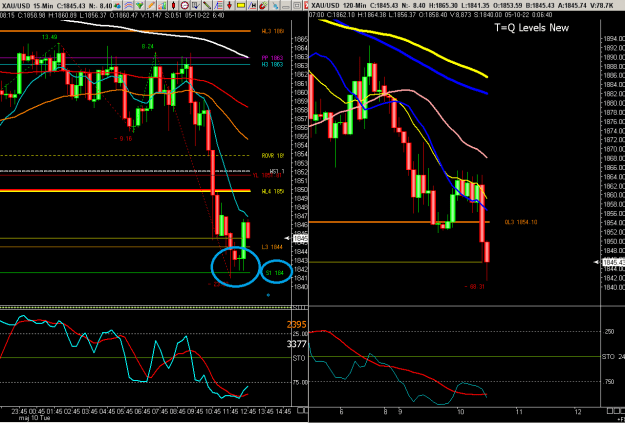Click date 10 on 120-Min time axis
Image resolution: width=625 pixels, height=423 pixels.
coord(460,412)
